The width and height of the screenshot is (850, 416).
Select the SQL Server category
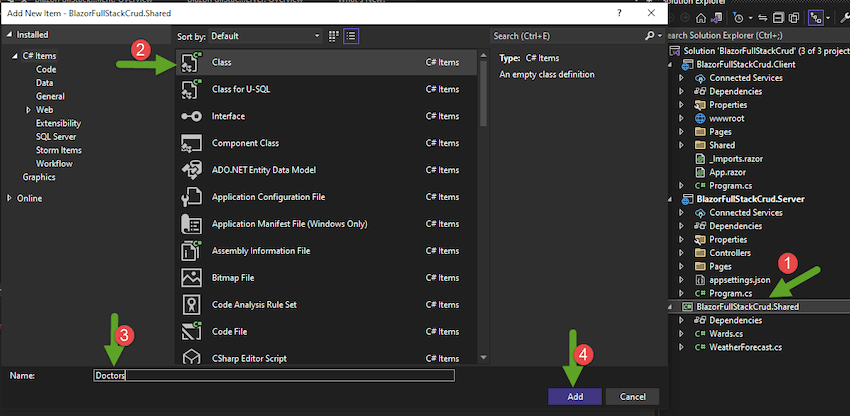click(x=56, y=137)
